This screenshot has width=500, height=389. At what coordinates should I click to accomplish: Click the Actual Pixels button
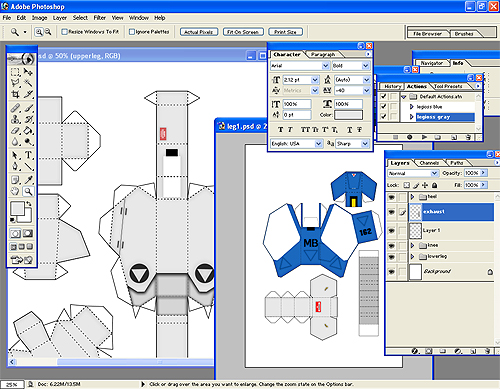tap(199, 32)
